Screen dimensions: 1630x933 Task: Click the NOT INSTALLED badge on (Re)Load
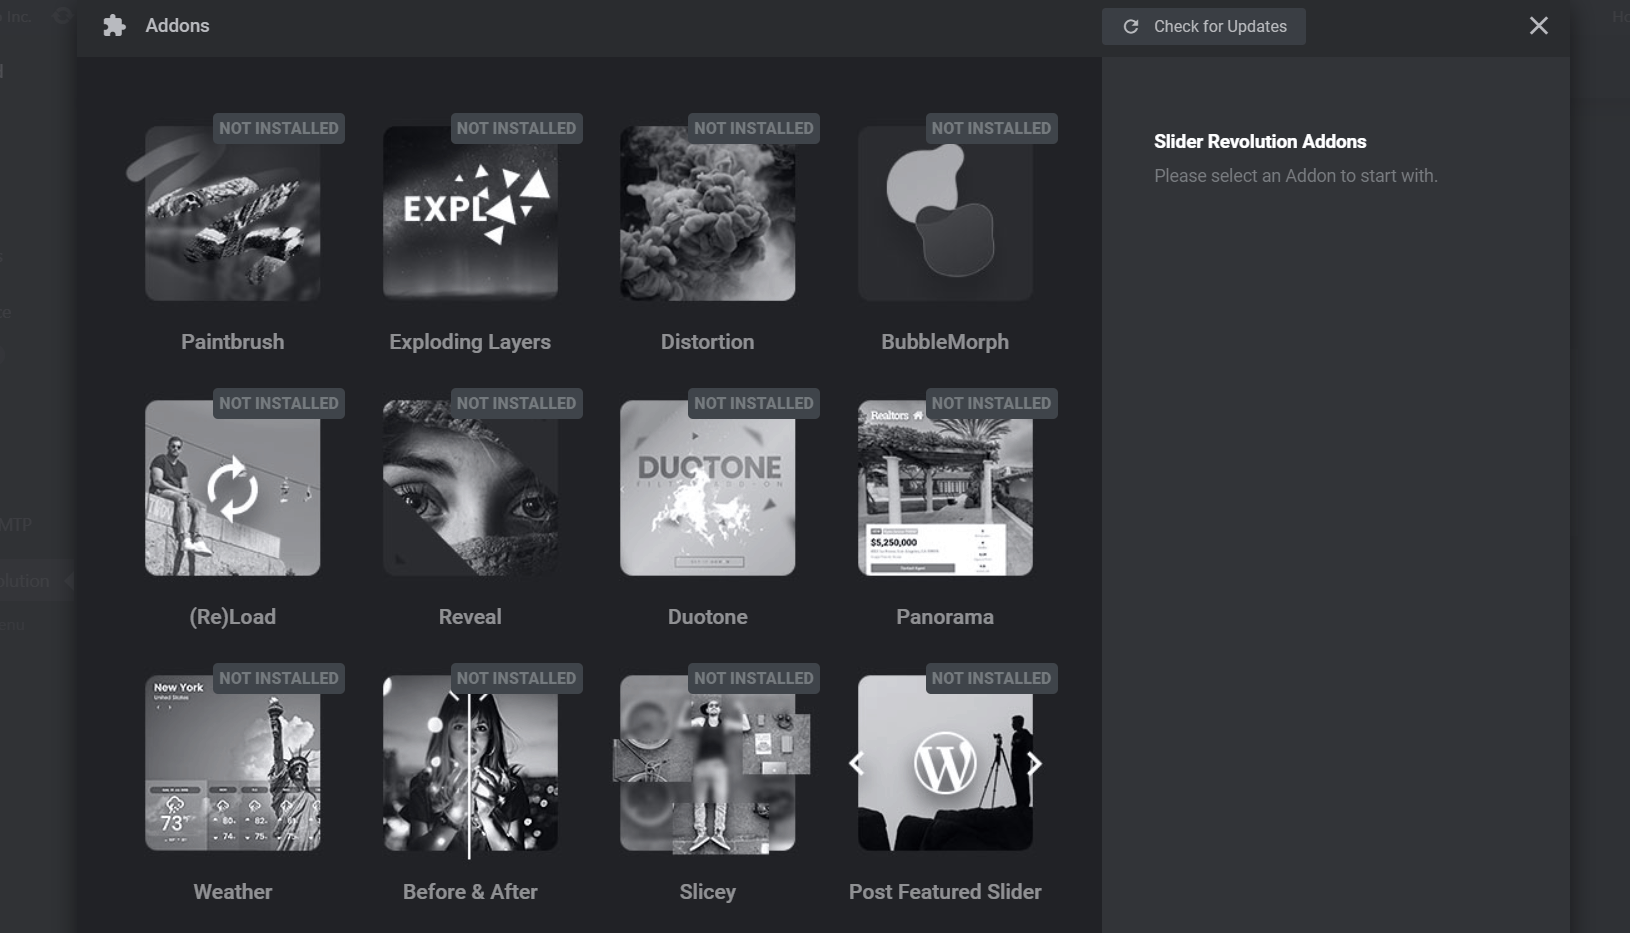point(279,403)
